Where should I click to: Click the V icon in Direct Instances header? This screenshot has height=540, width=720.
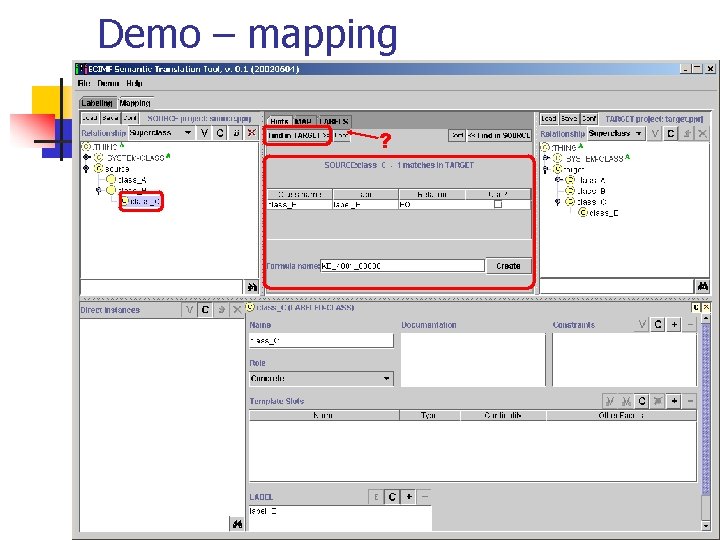click(x=189, y=310)
